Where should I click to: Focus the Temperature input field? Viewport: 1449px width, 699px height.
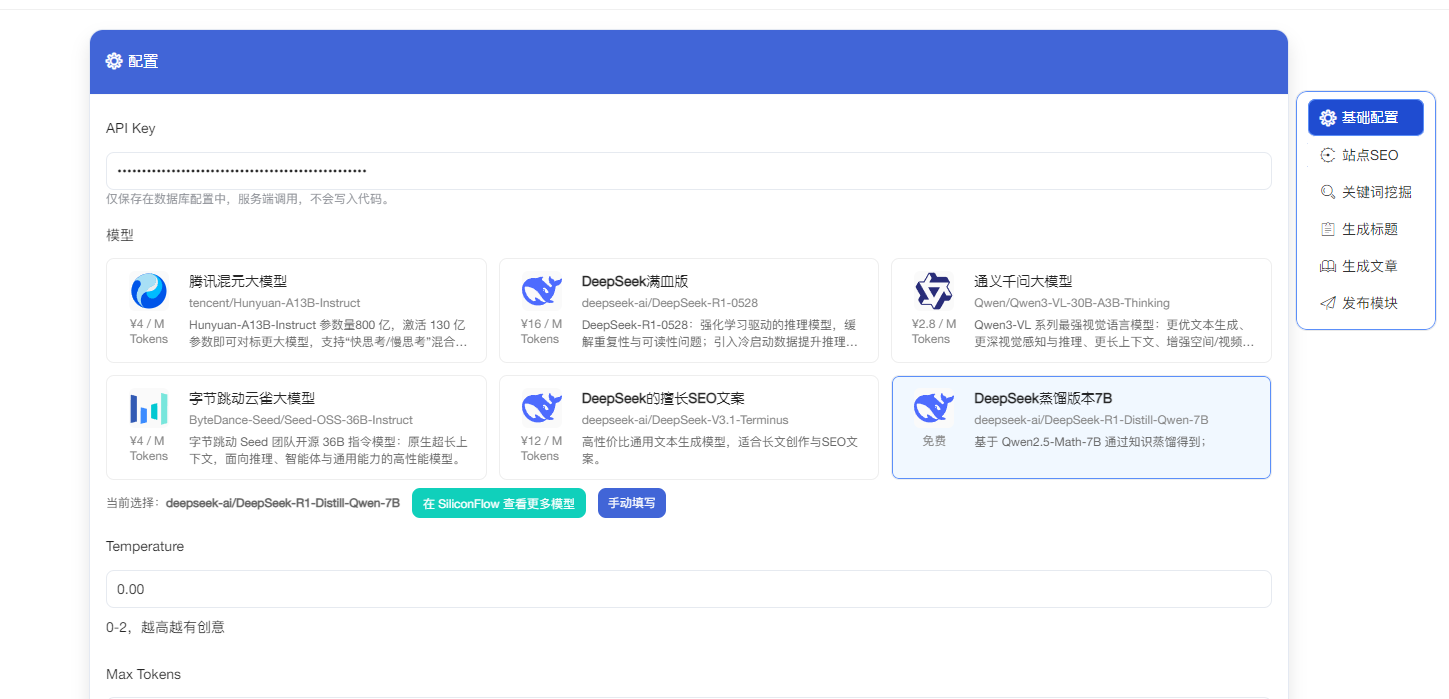pos(688,589)
